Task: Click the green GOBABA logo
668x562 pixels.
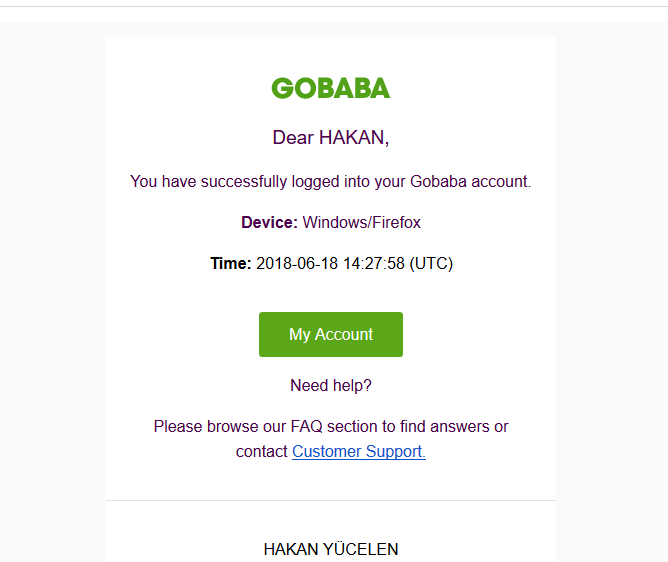Action: [330, 88]
